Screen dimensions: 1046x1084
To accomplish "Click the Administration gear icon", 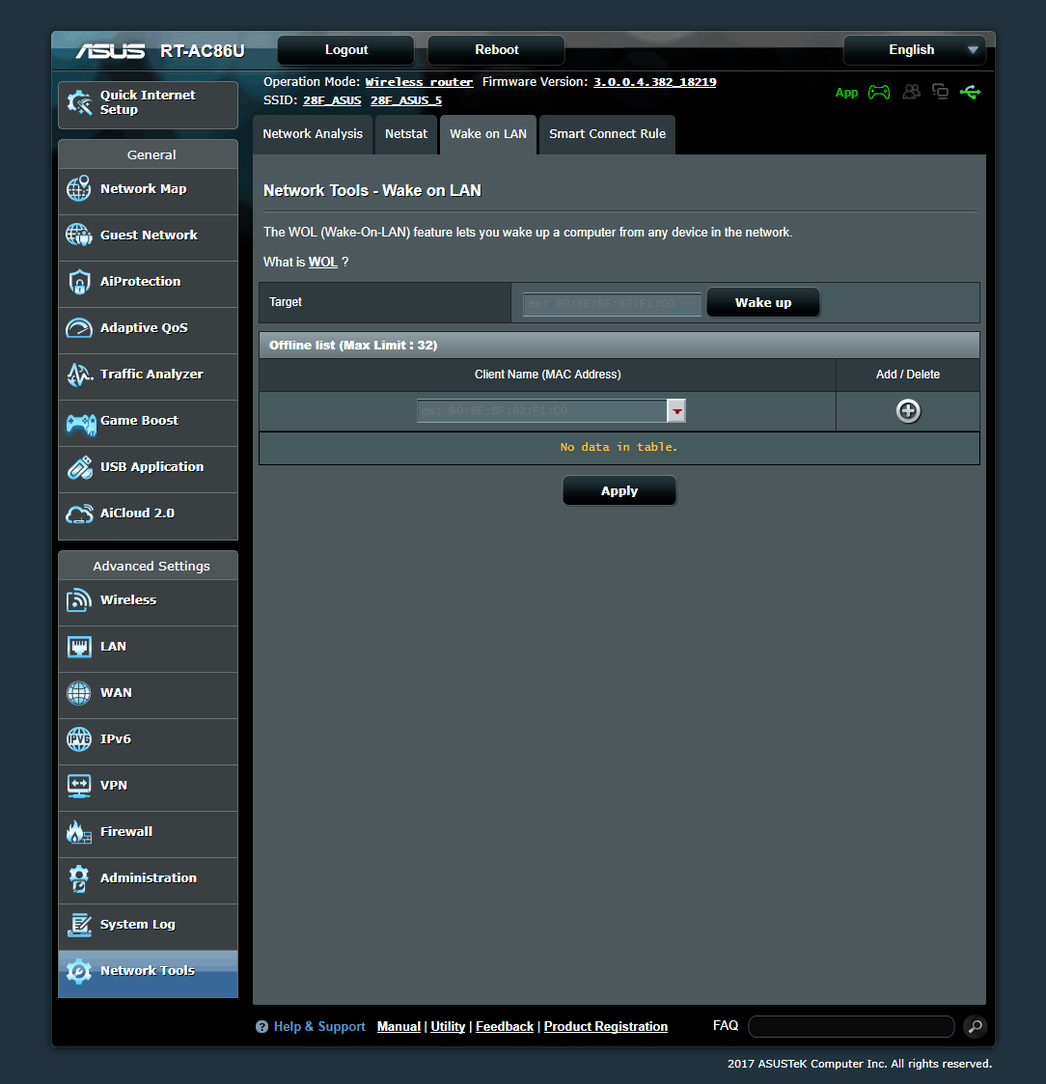I will (x=79, y=879).
